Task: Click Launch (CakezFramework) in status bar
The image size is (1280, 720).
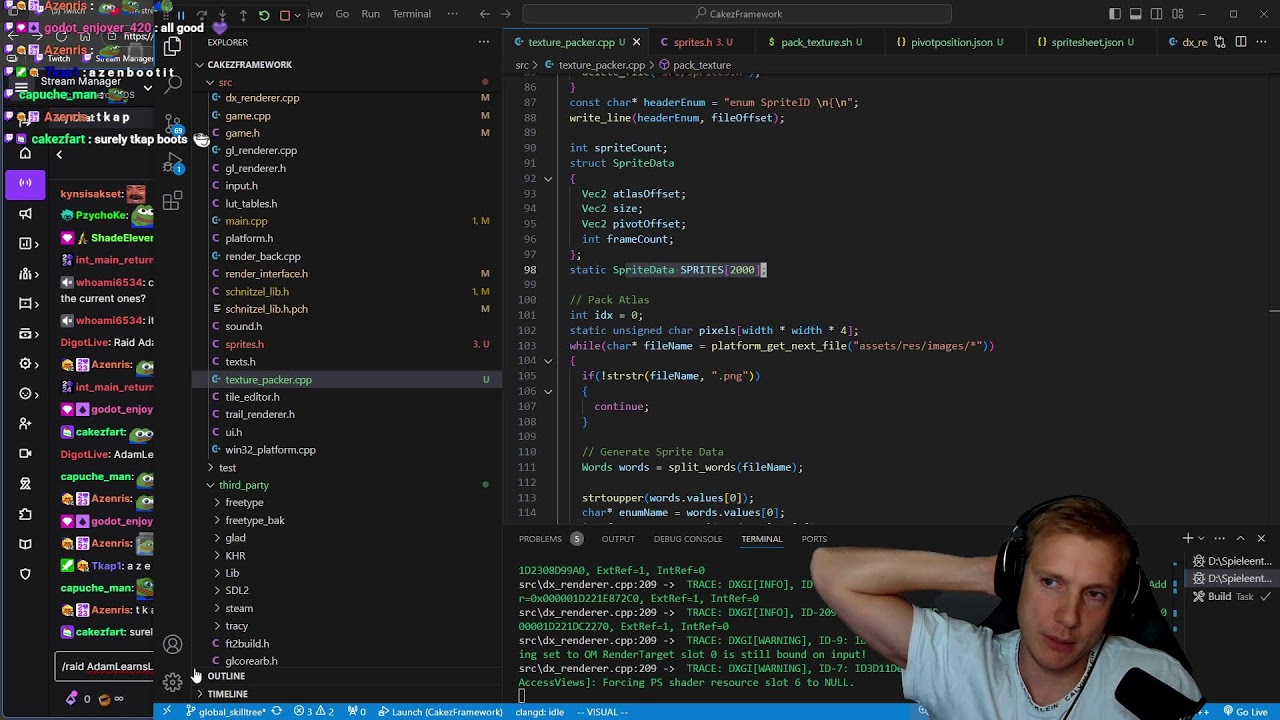Action: pos(440,712)
